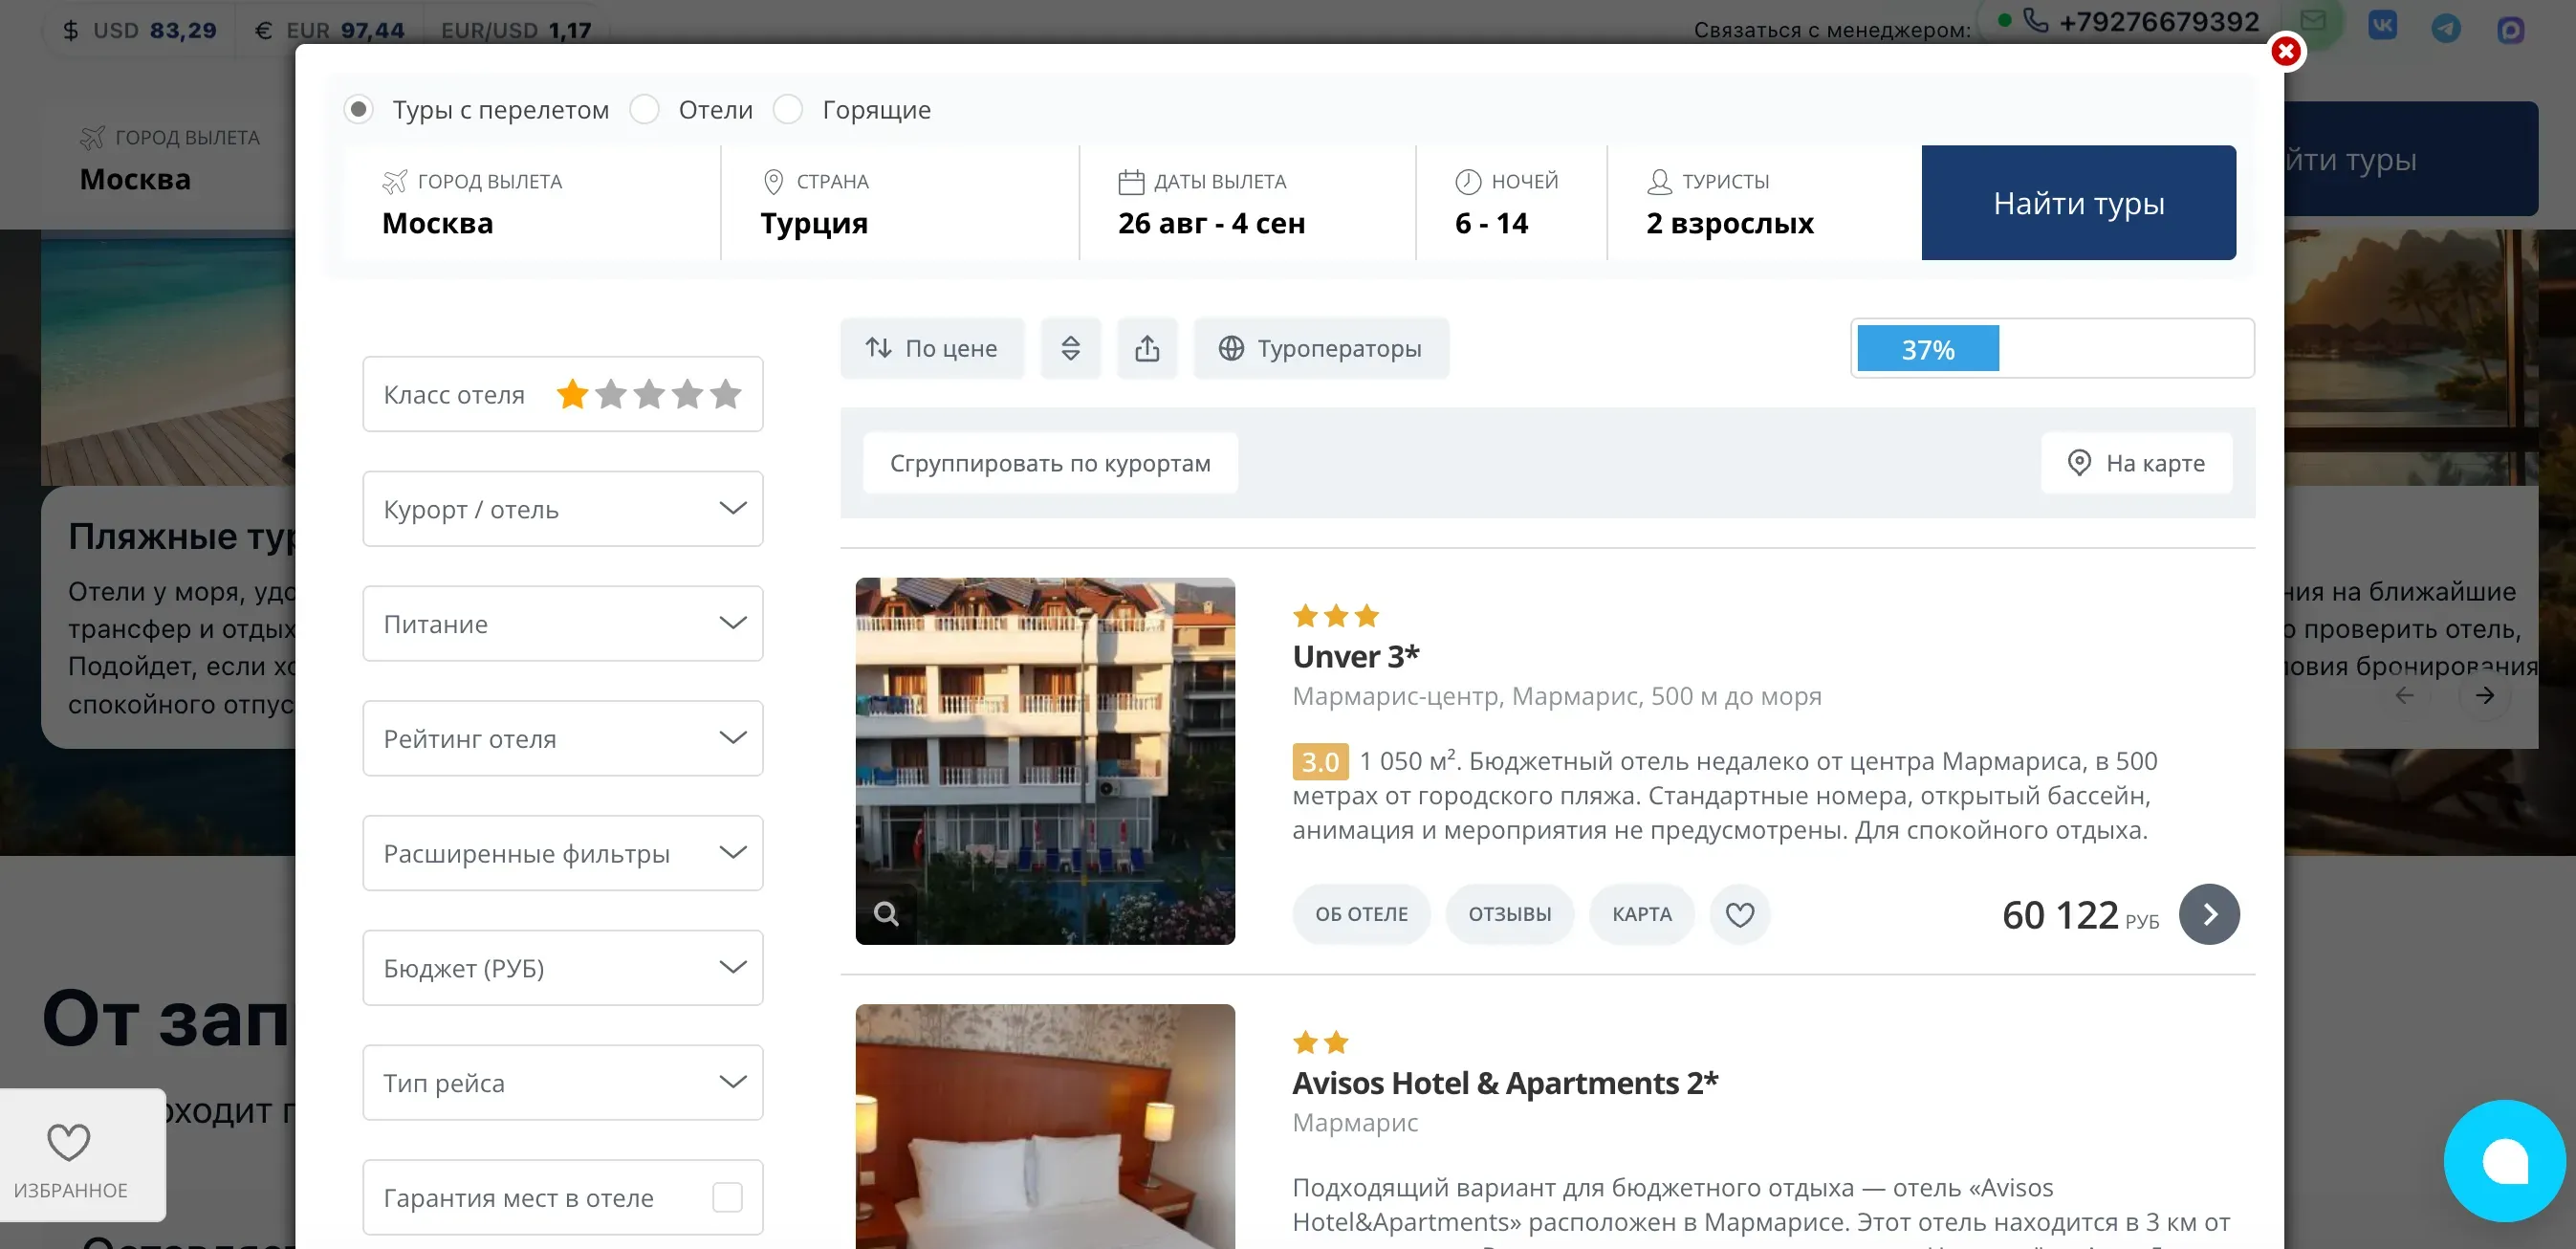
Task: Open ОТЗЫВЫ tab for Unver
Action: (1509, 914)
